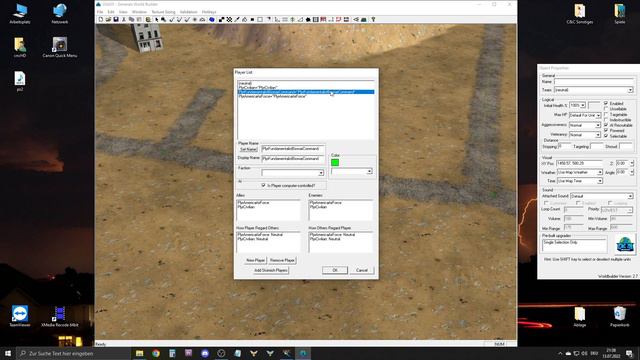
Task: Open the Window menu
Action: (139, 12)
